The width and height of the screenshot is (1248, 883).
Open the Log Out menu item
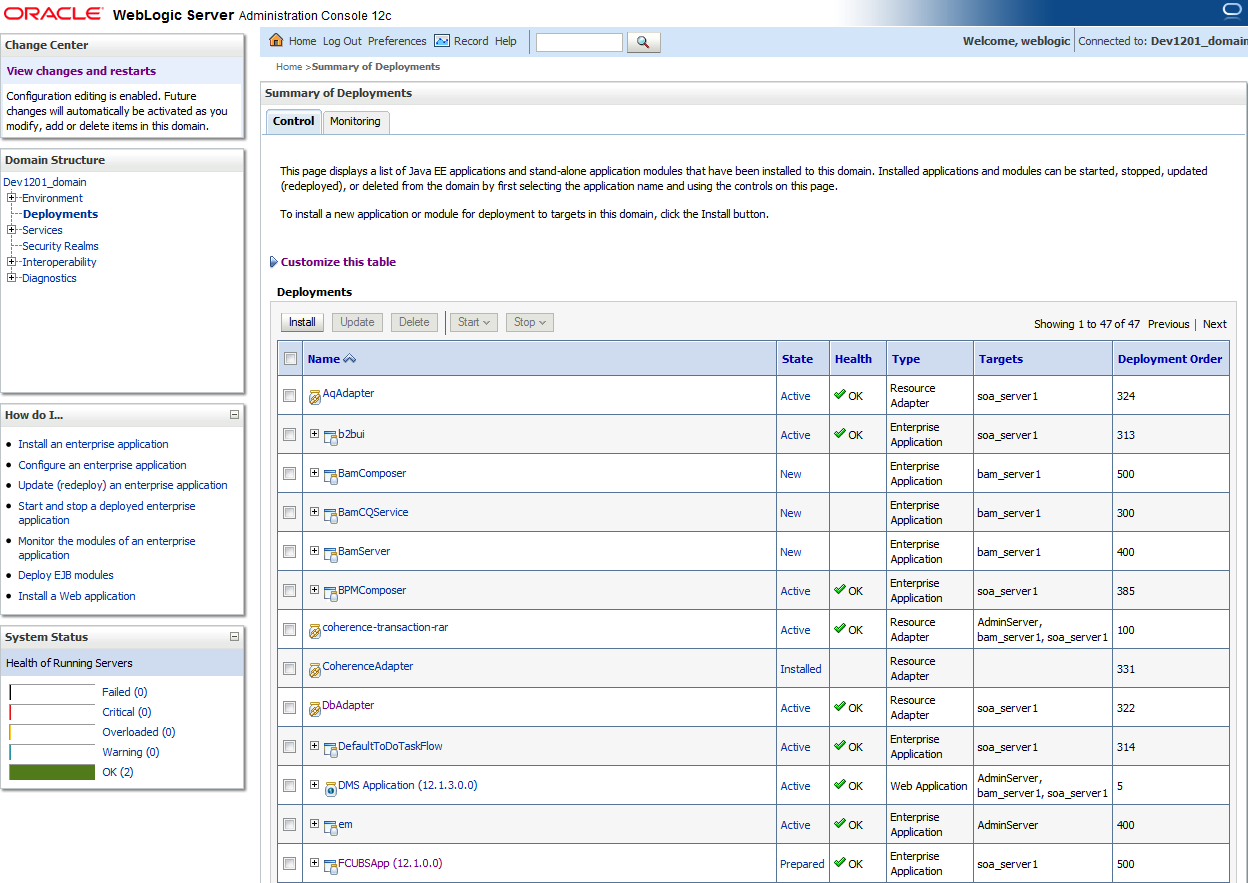point(342,41)
